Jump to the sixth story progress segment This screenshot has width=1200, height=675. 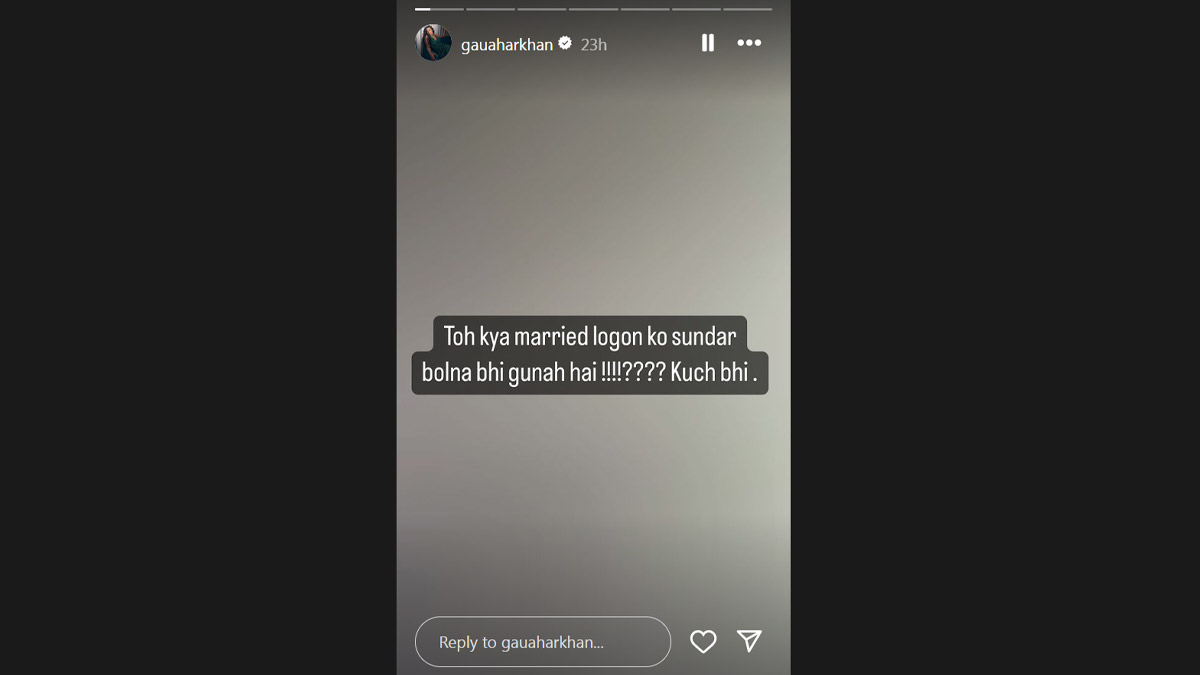click(696, 9)
